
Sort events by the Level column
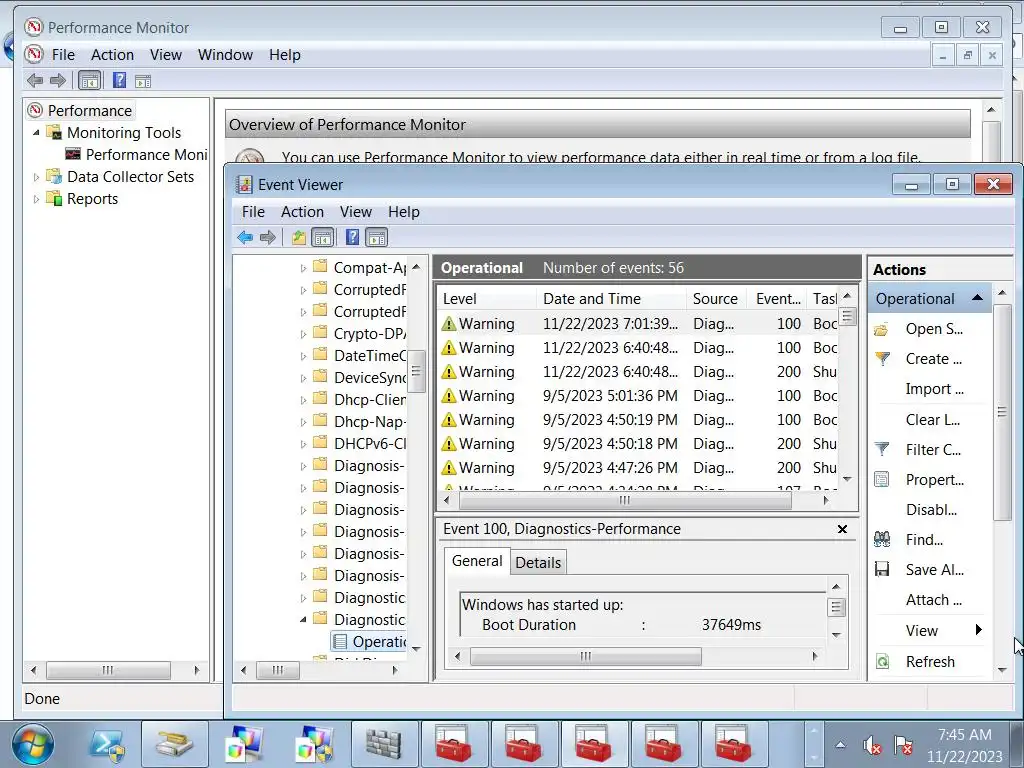[488, 298]
